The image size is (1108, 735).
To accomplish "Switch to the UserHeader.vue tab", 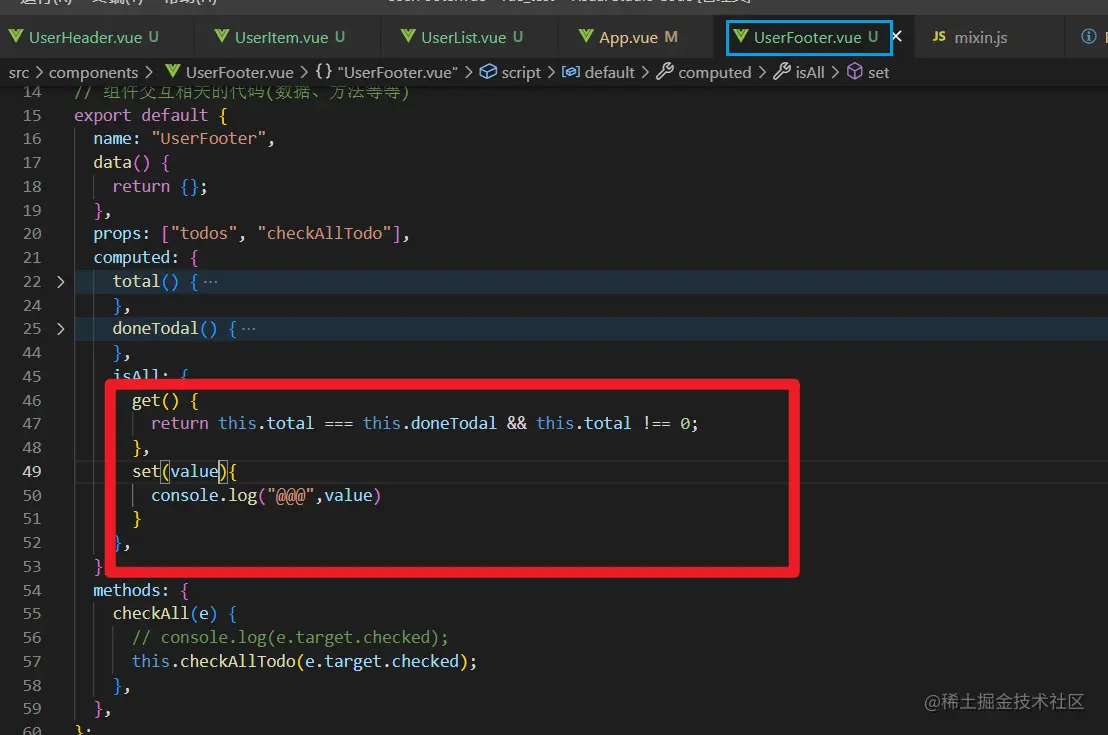I will [x=85, y=37].
